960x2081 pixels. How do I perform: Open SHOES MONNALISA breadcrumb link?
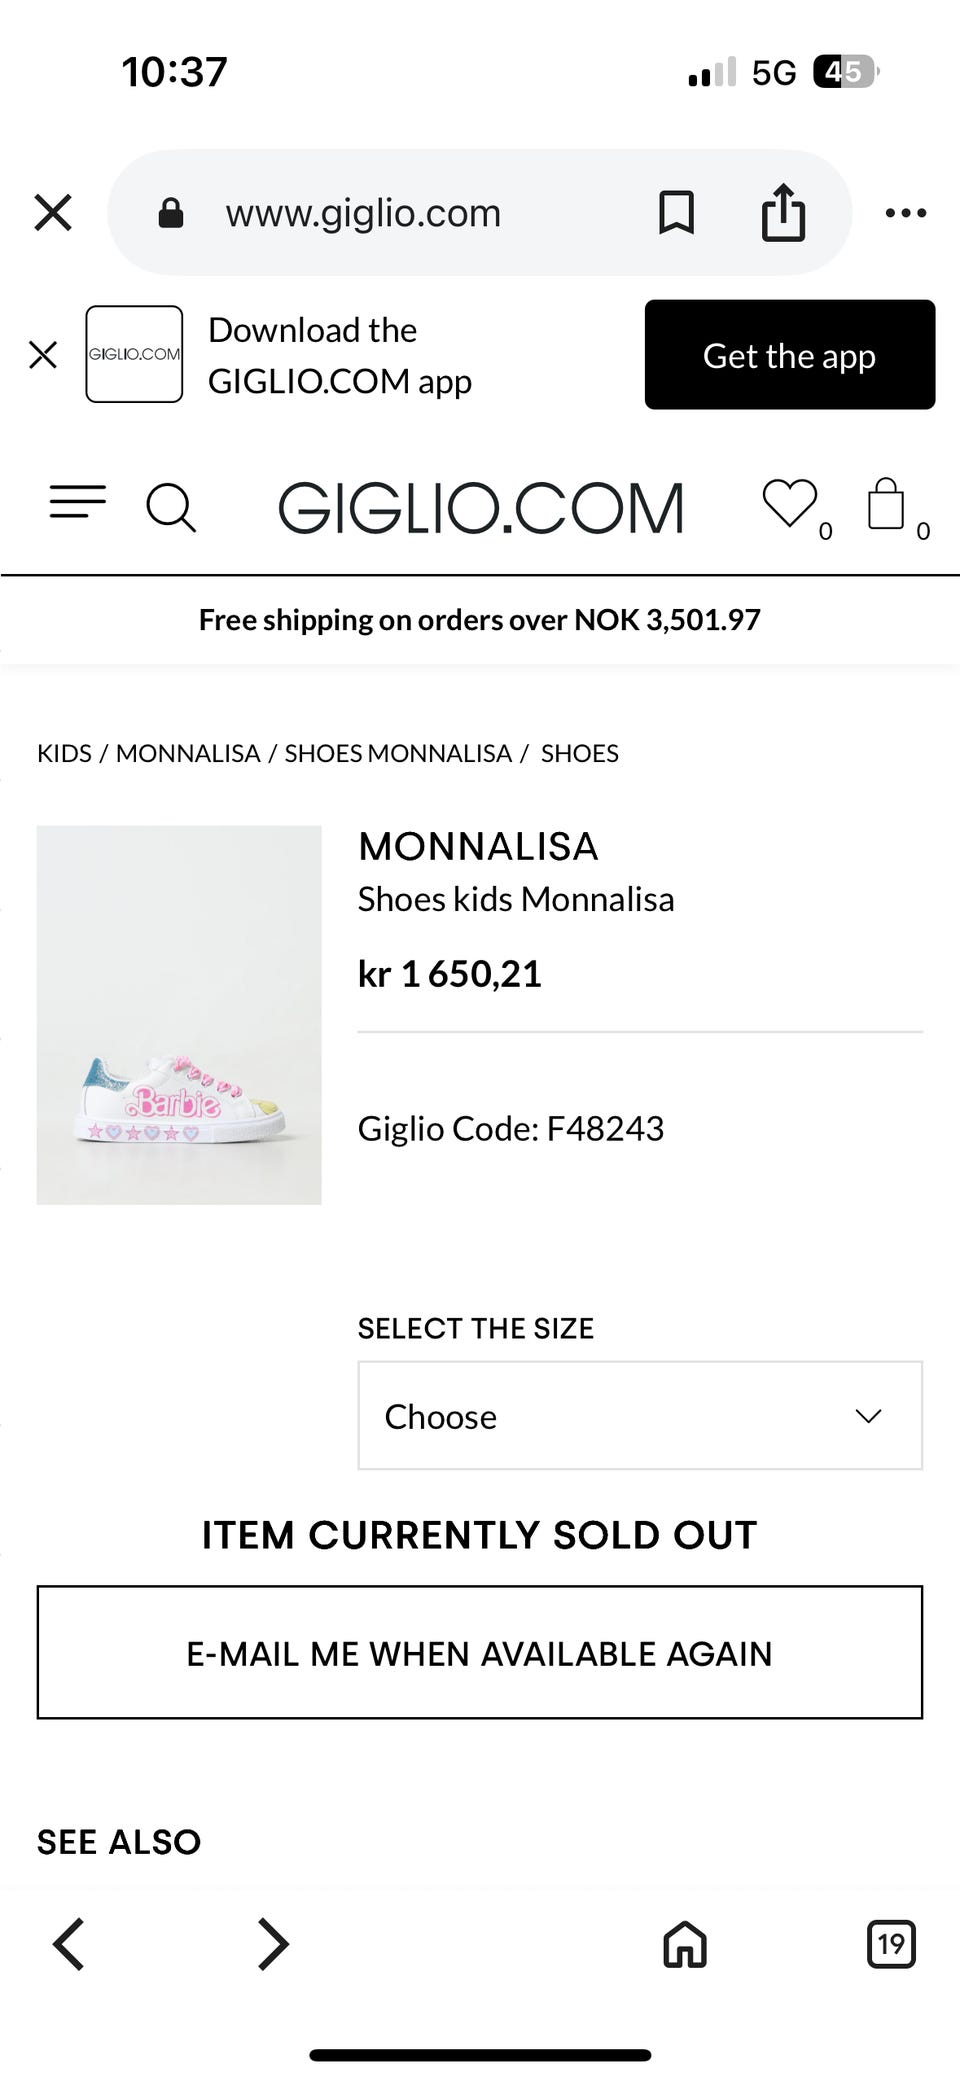(398, 753)
